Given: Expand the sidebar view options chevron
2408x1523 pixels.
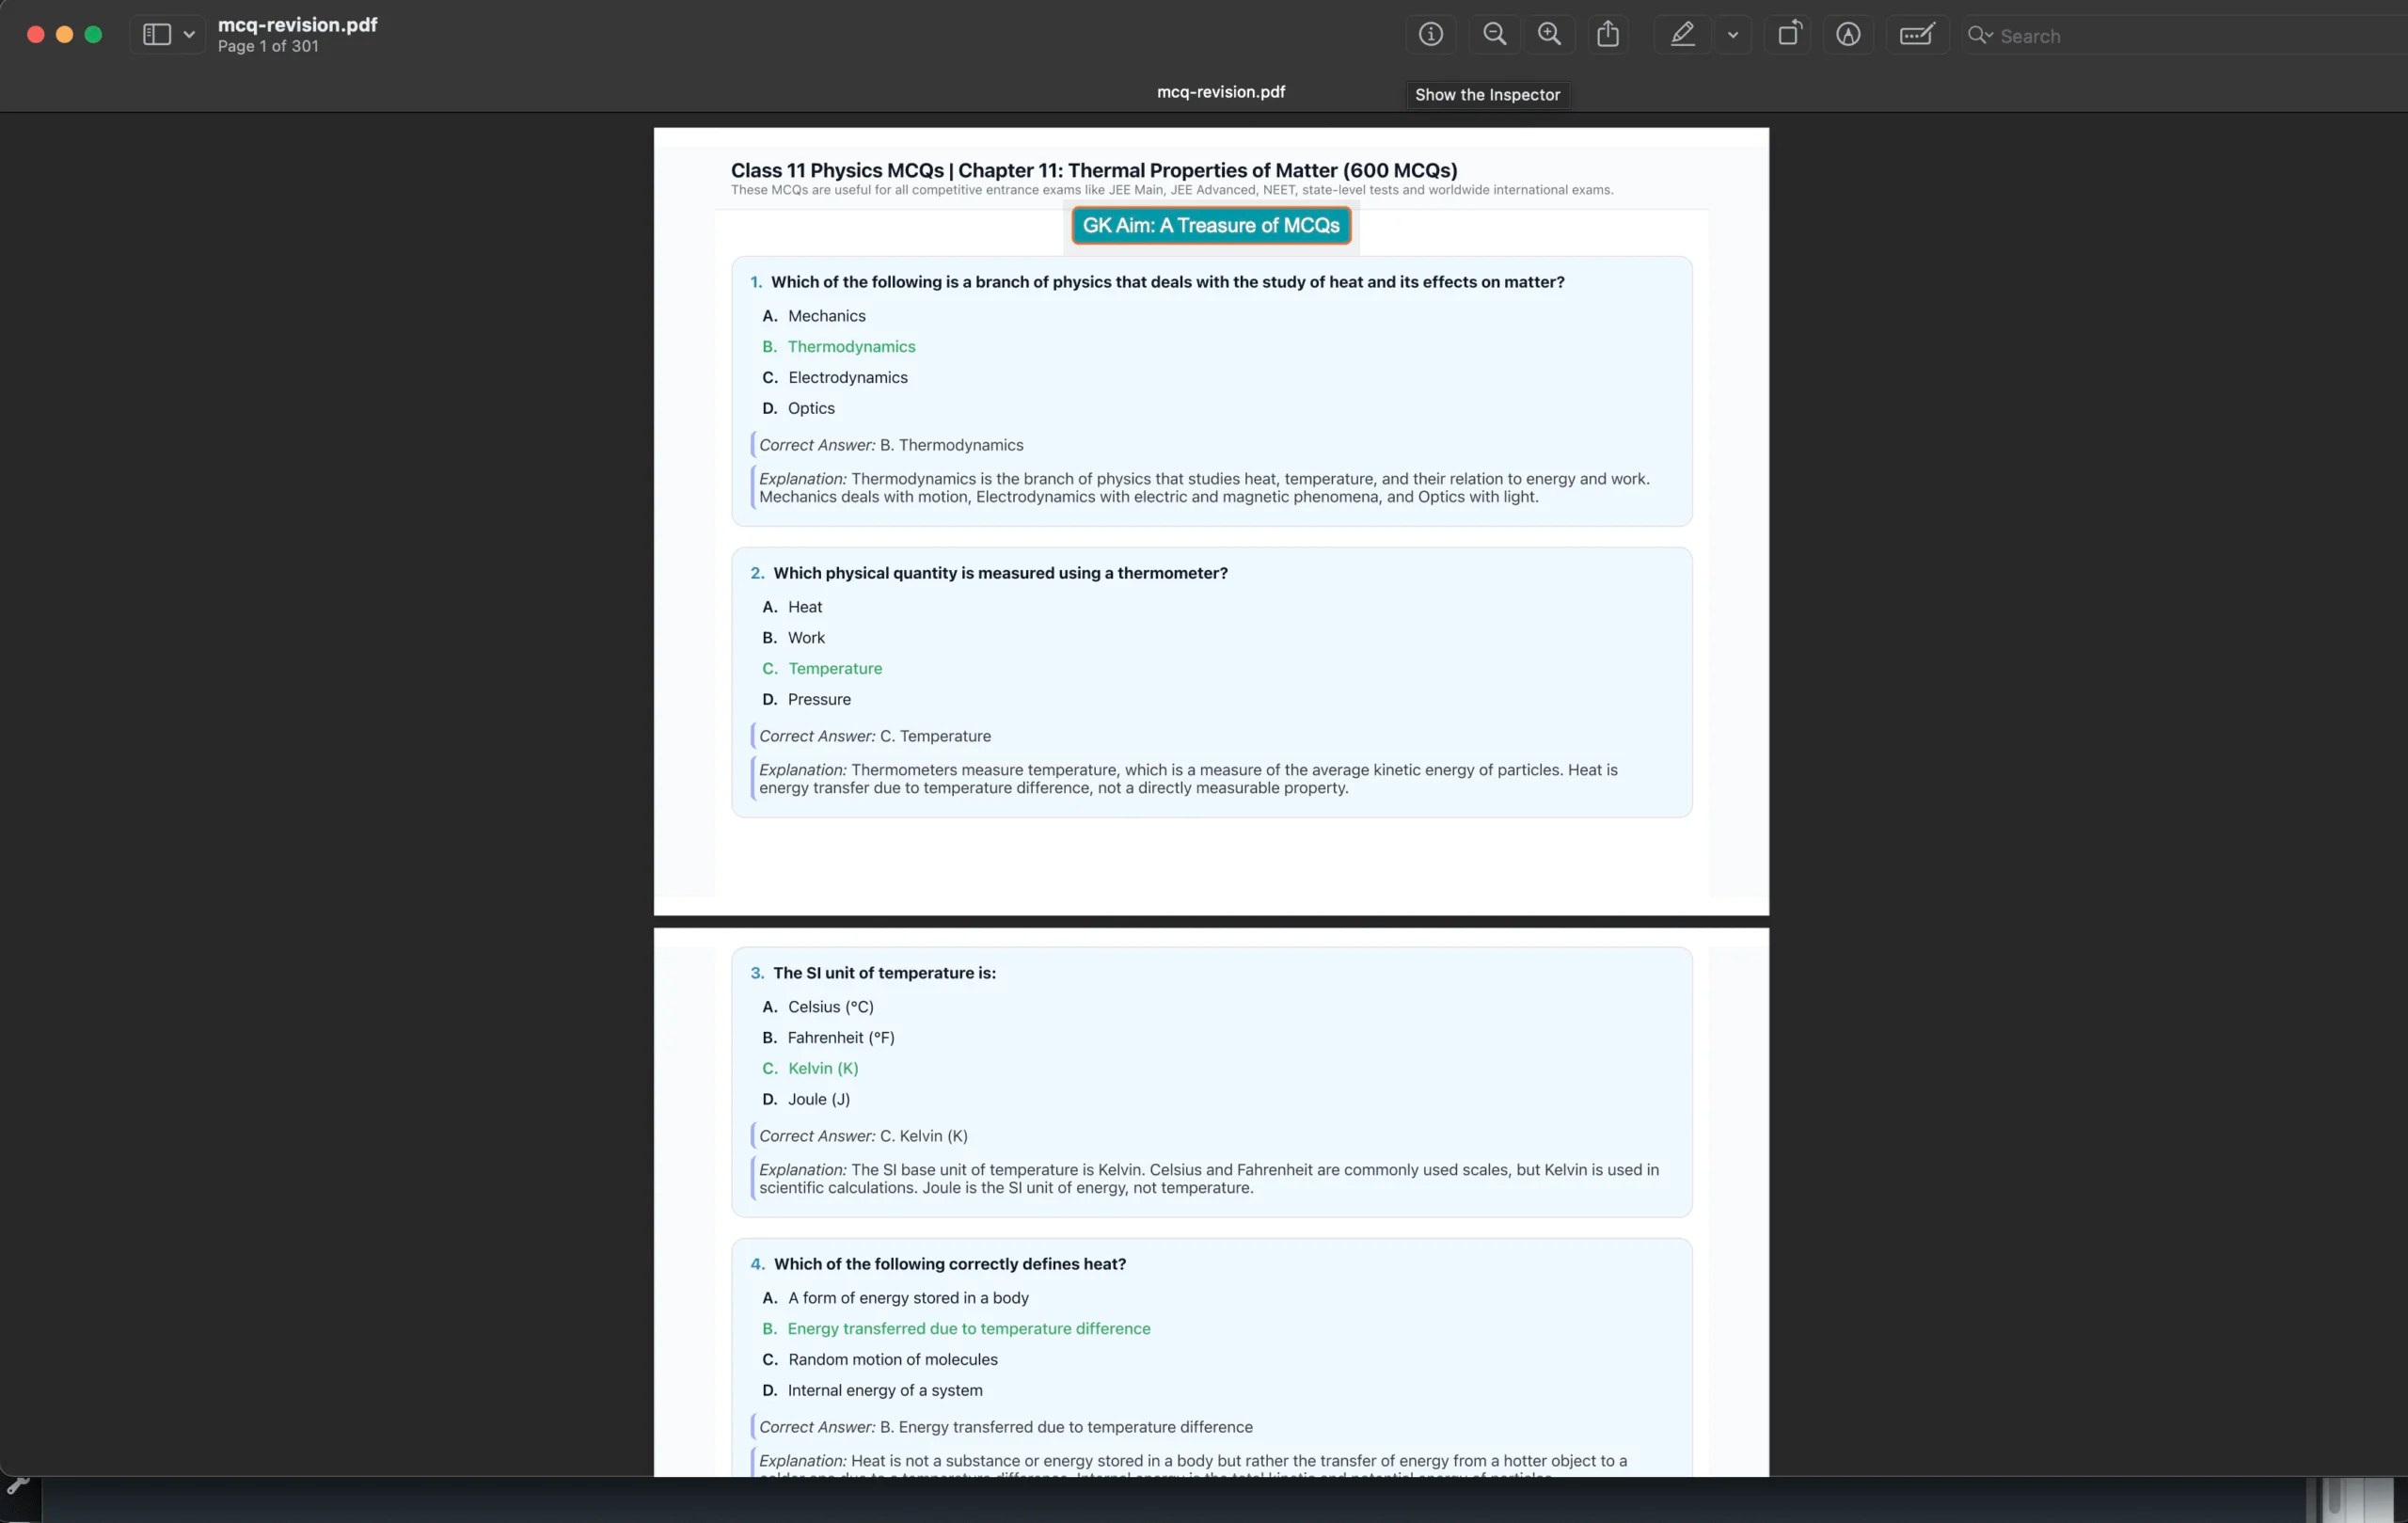Looking at the screenshot, I should click(189, 35).
